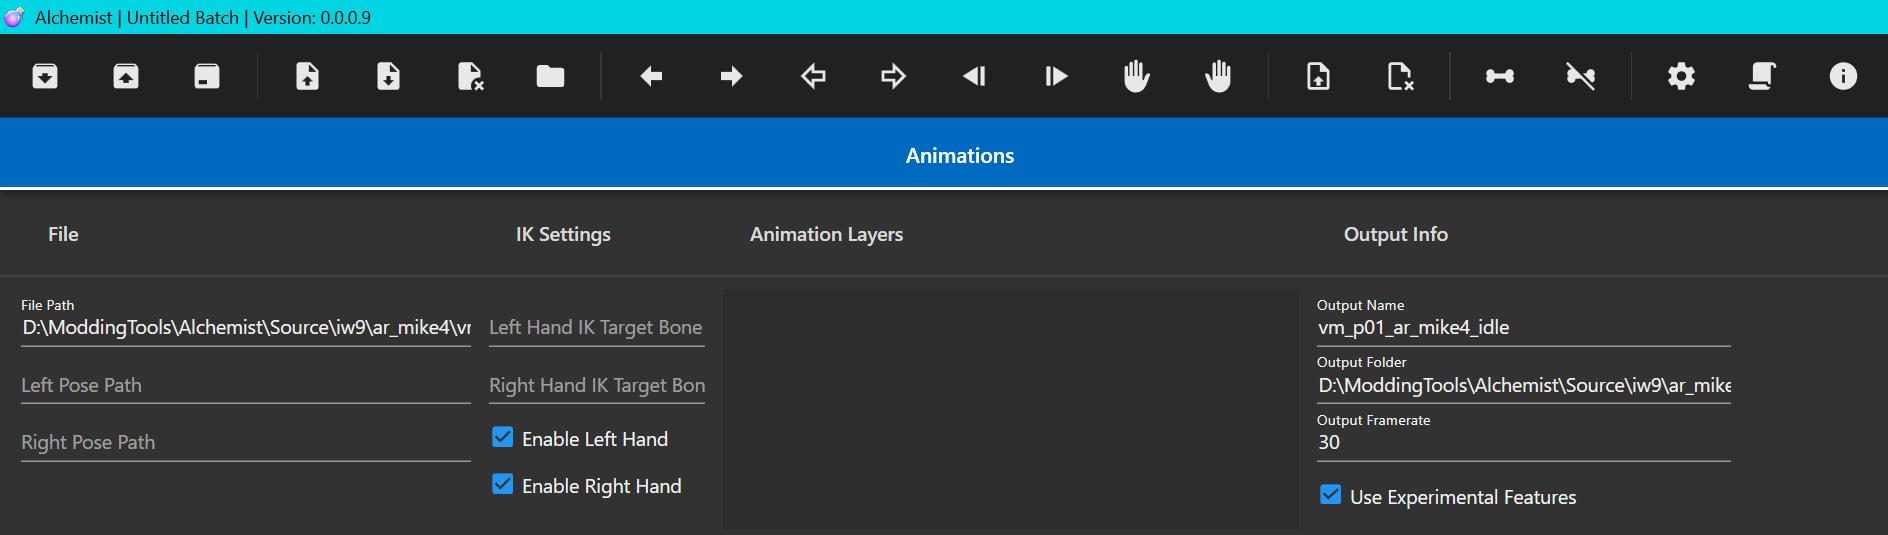Click the scroll log icon
This screenshot has height=535, width=1888.
[1762, 76]
